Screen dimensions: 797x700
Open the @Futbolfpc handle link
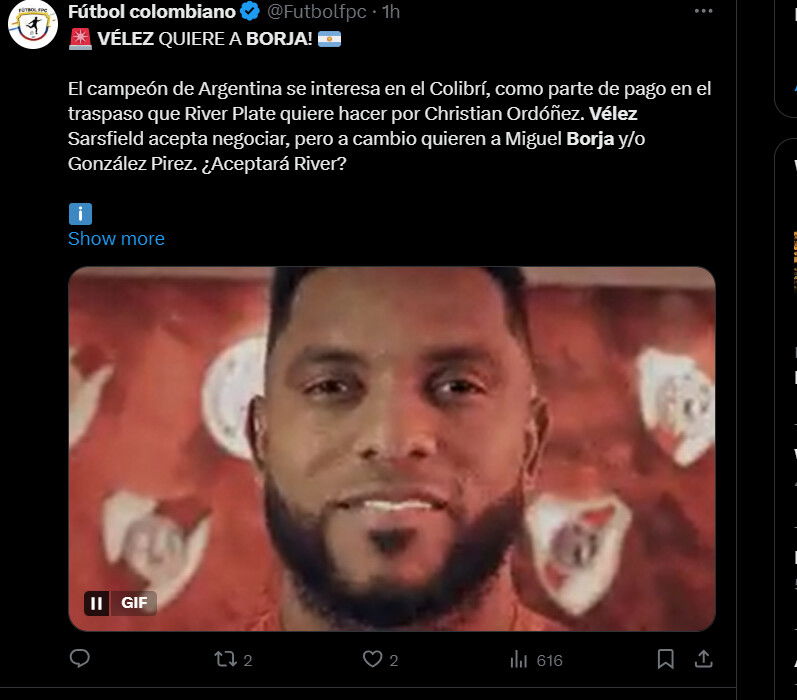click(x=317, y=11)
